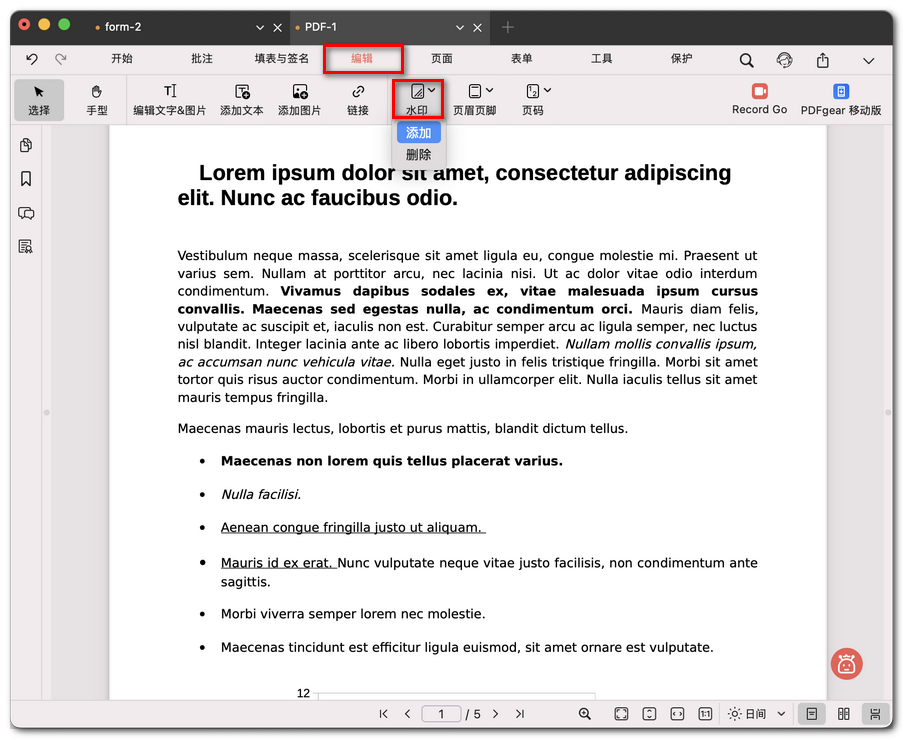Launch Record Go
Viewport: 904px width, 740px height.
(x=759, y=99)
